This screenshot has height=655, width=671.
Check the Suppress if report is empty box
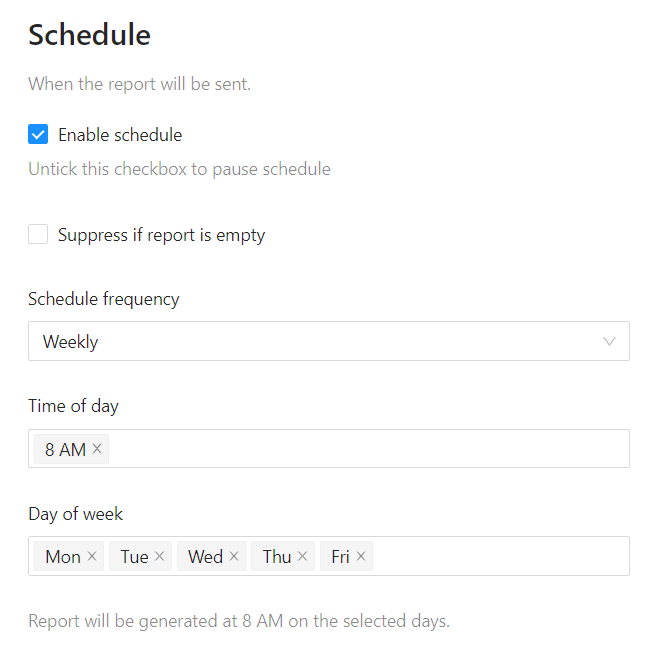pyautogui.click(x=38, y=235)
